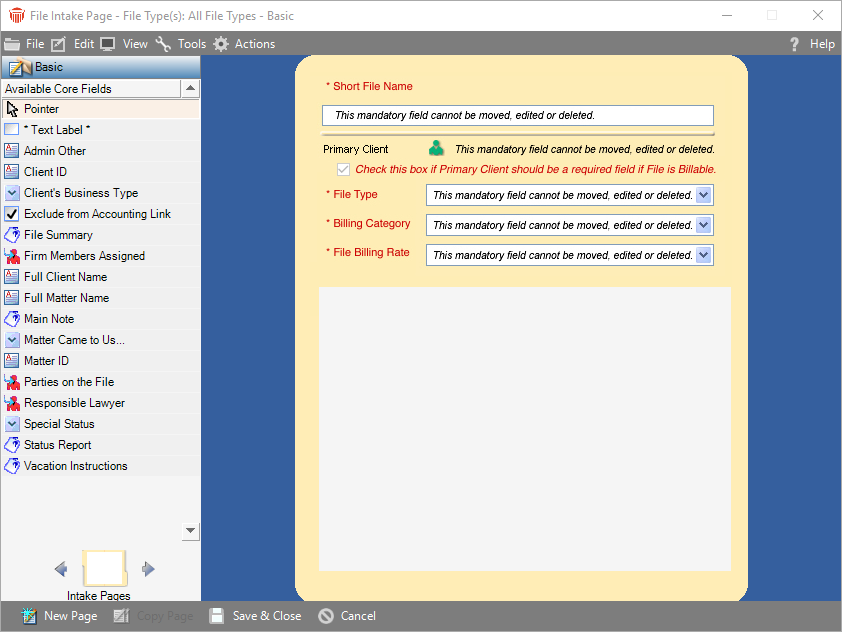Click the Matter ID field icon

[12, 361]
